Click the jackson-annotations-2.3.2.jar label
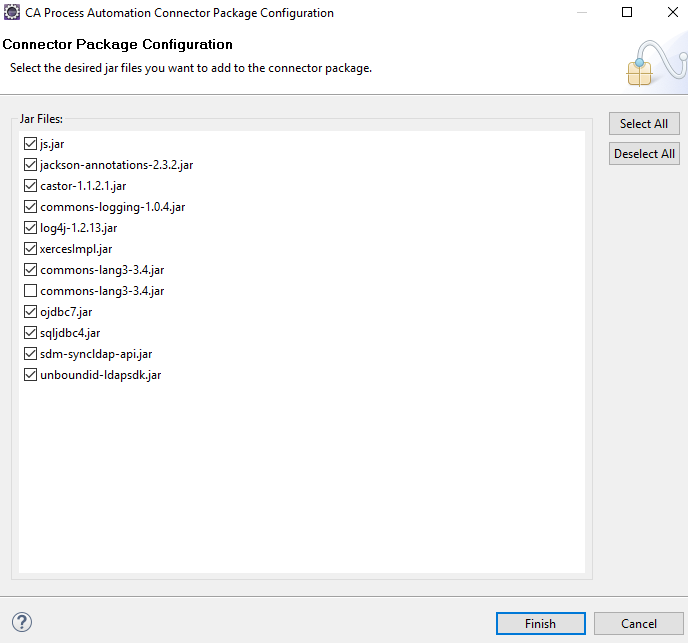The image size is (688, 643). click(117, 165)
